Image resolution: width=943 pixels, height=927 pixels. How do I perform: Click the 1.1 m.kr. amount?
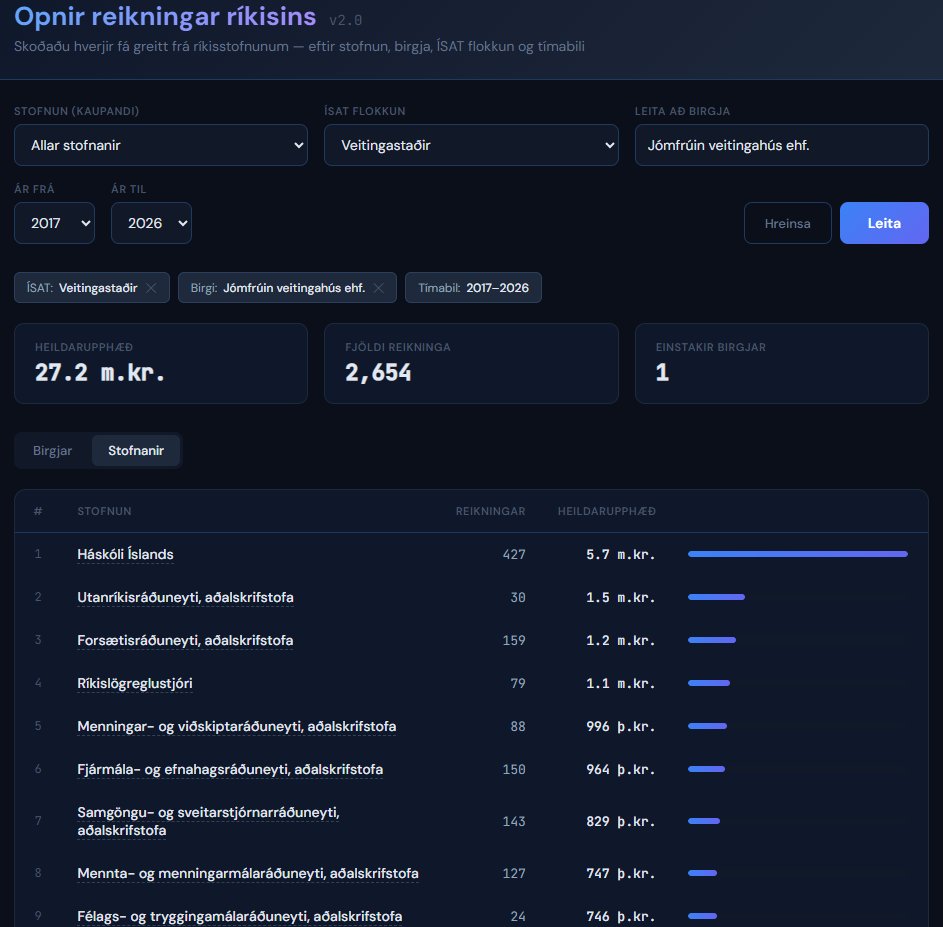(x=620, y=684)
